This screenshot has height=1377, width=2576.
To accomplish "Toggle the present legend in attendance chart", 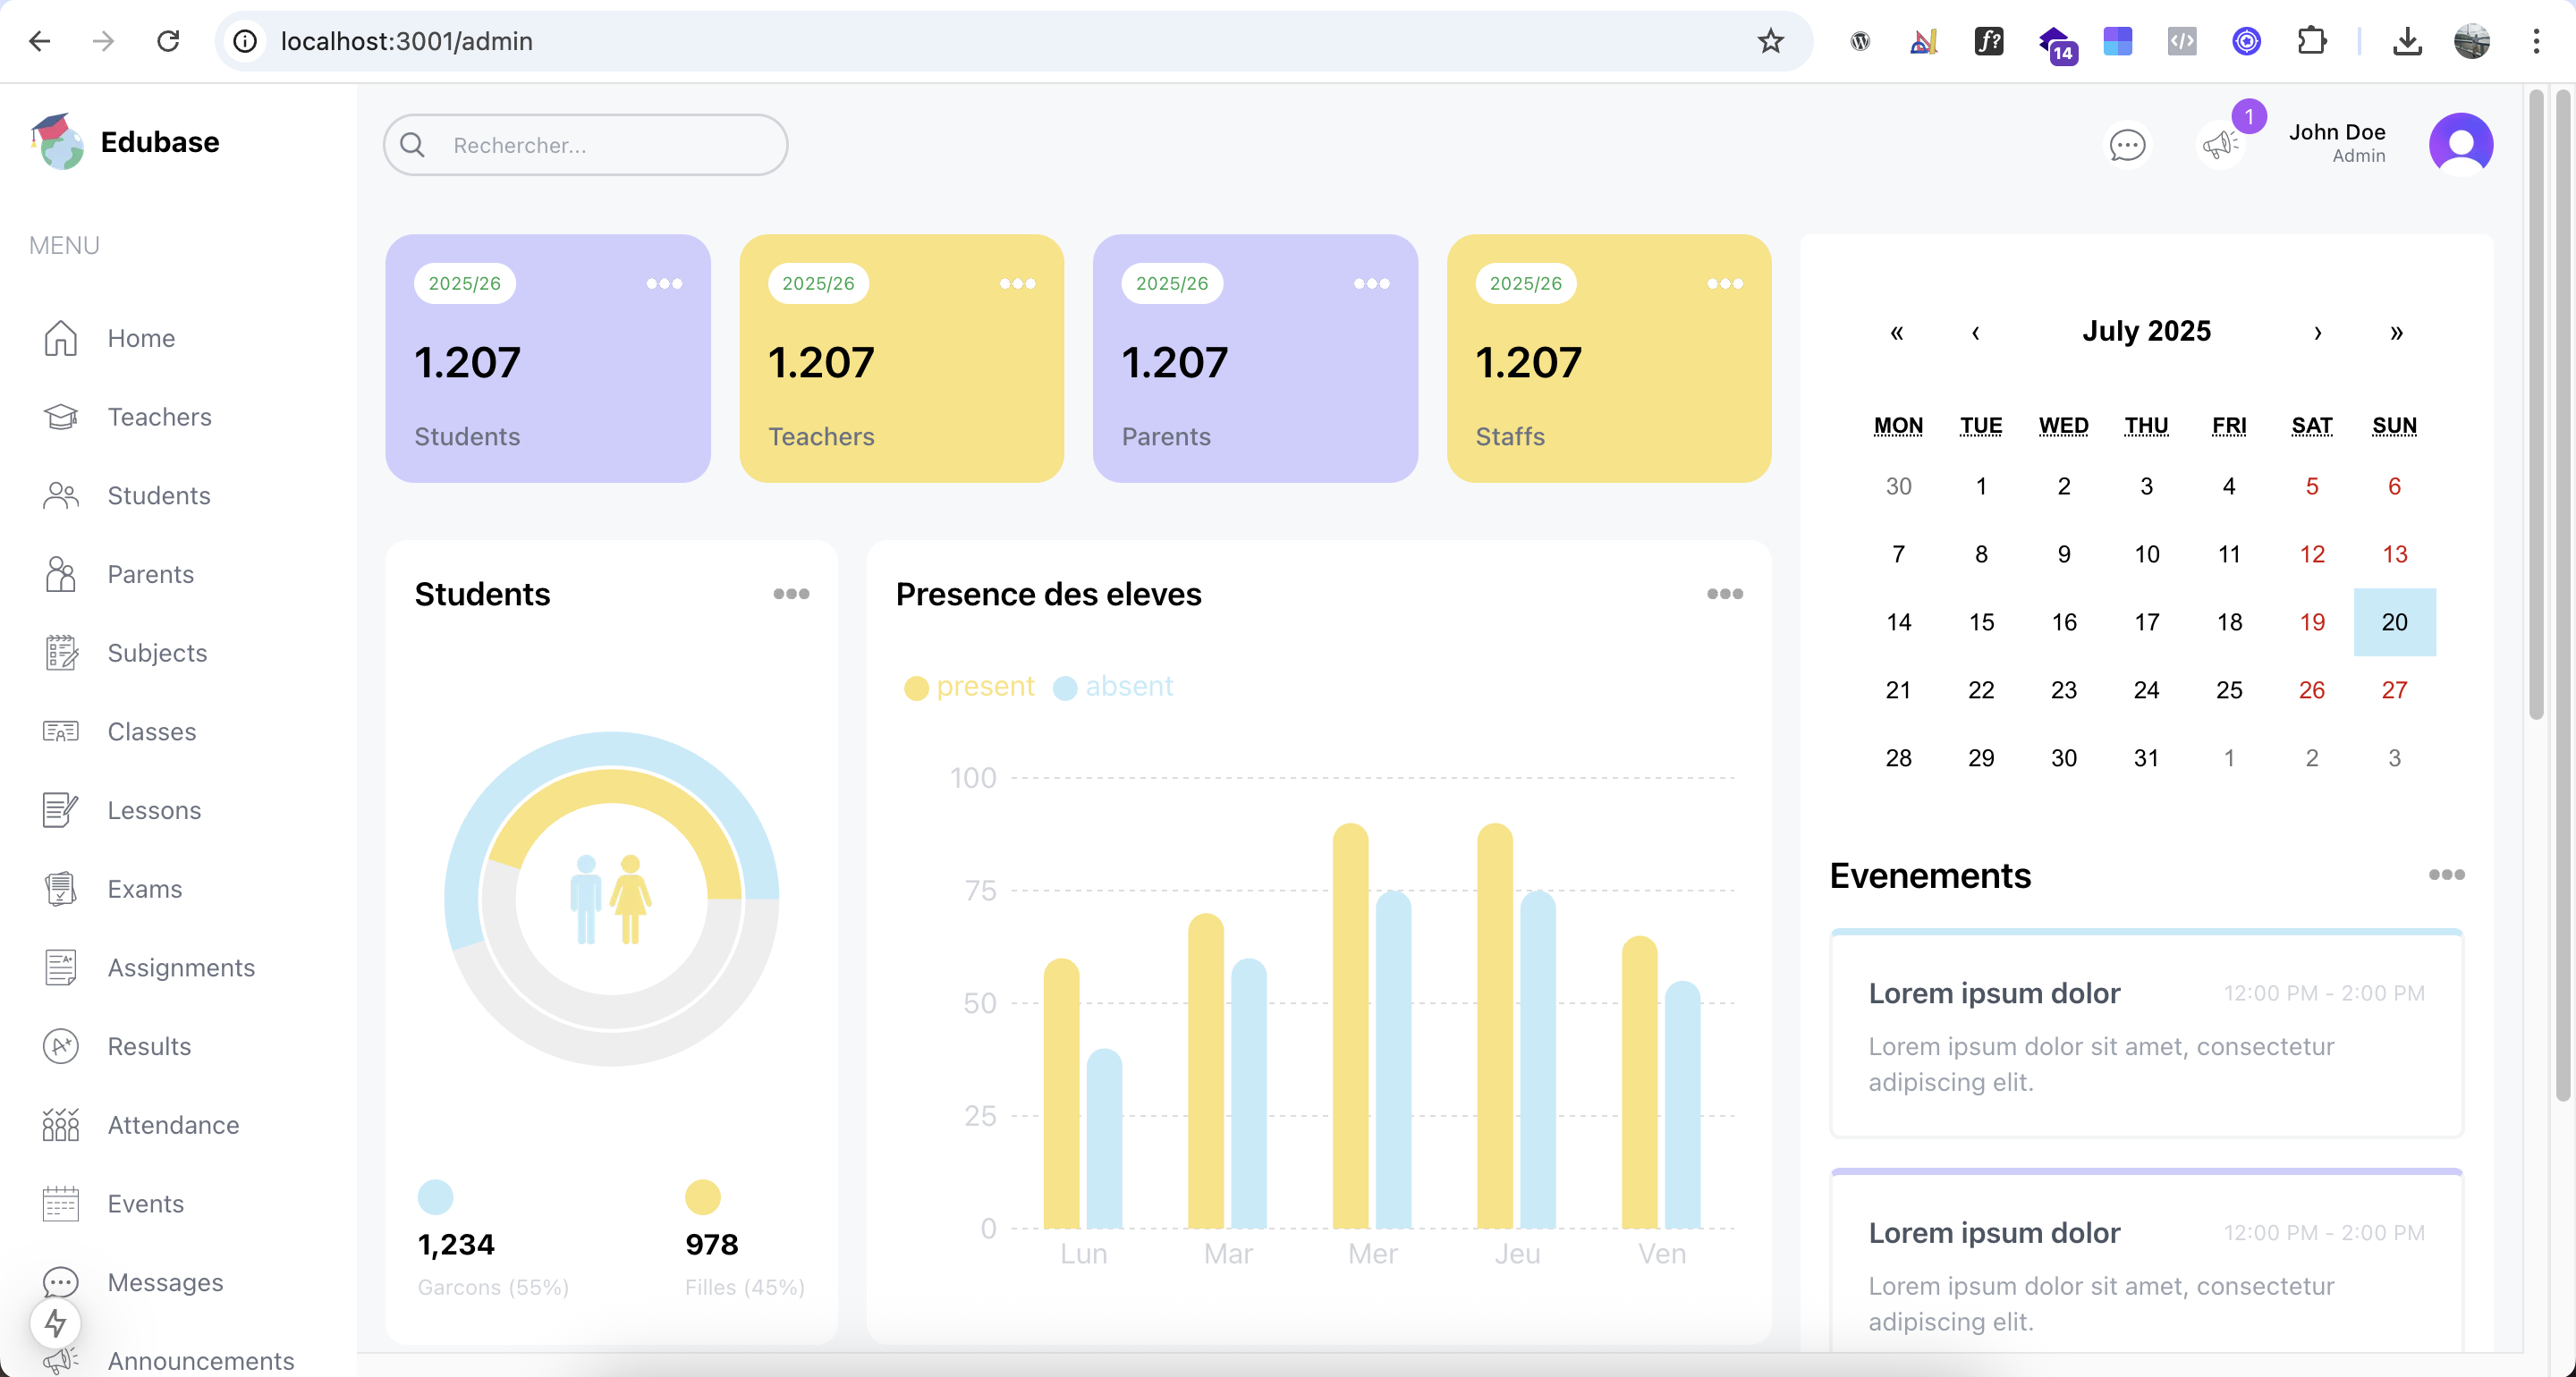I will pos(968,687).
